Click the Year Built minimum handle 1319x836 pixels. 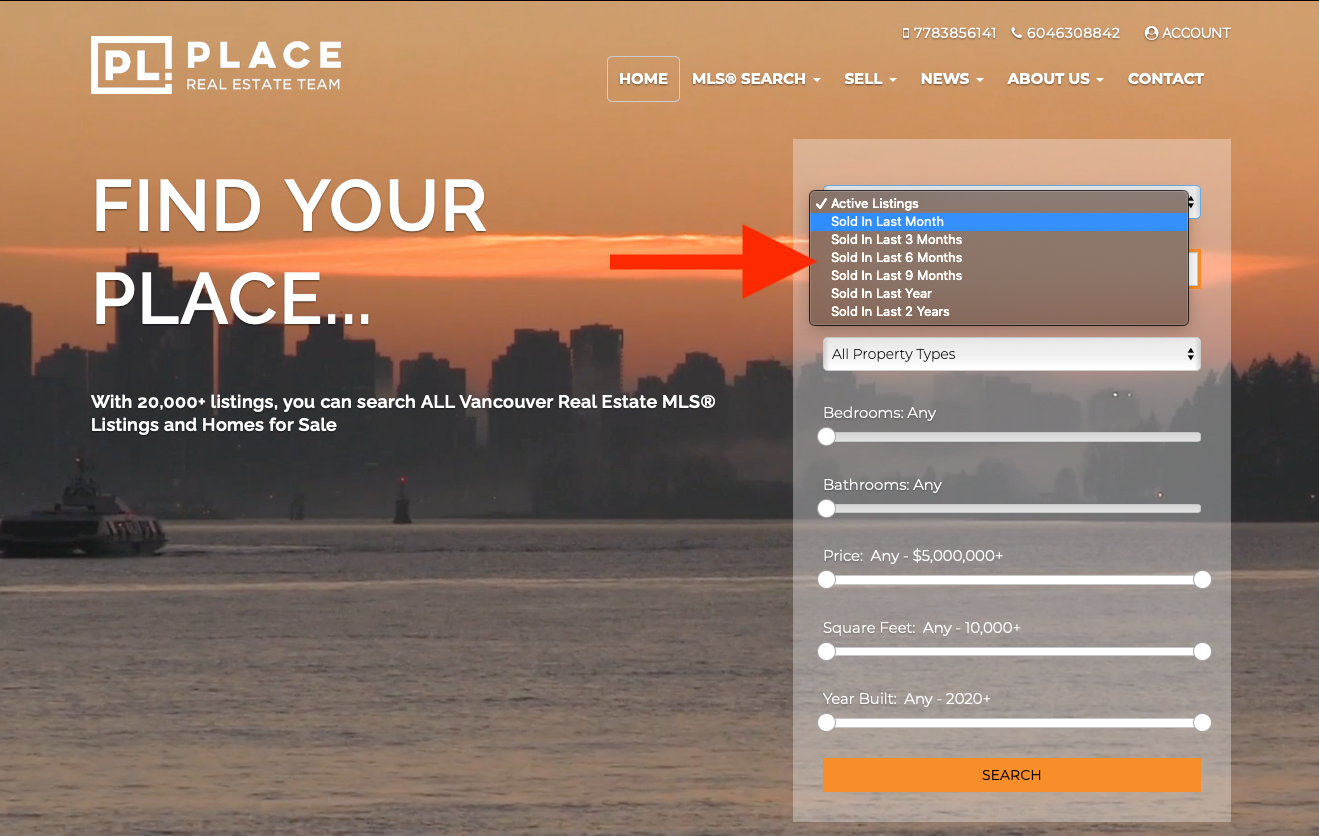826,723
